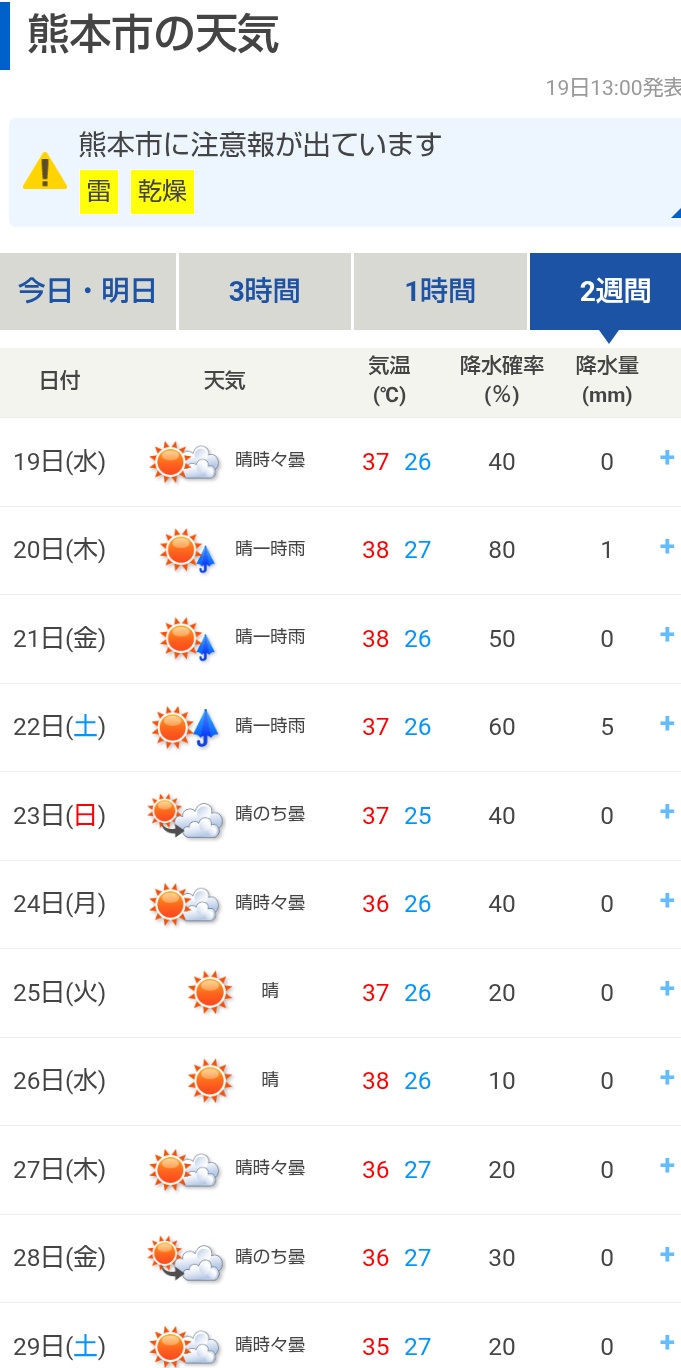Open 29日(土) details with plus

[667, 1342]
